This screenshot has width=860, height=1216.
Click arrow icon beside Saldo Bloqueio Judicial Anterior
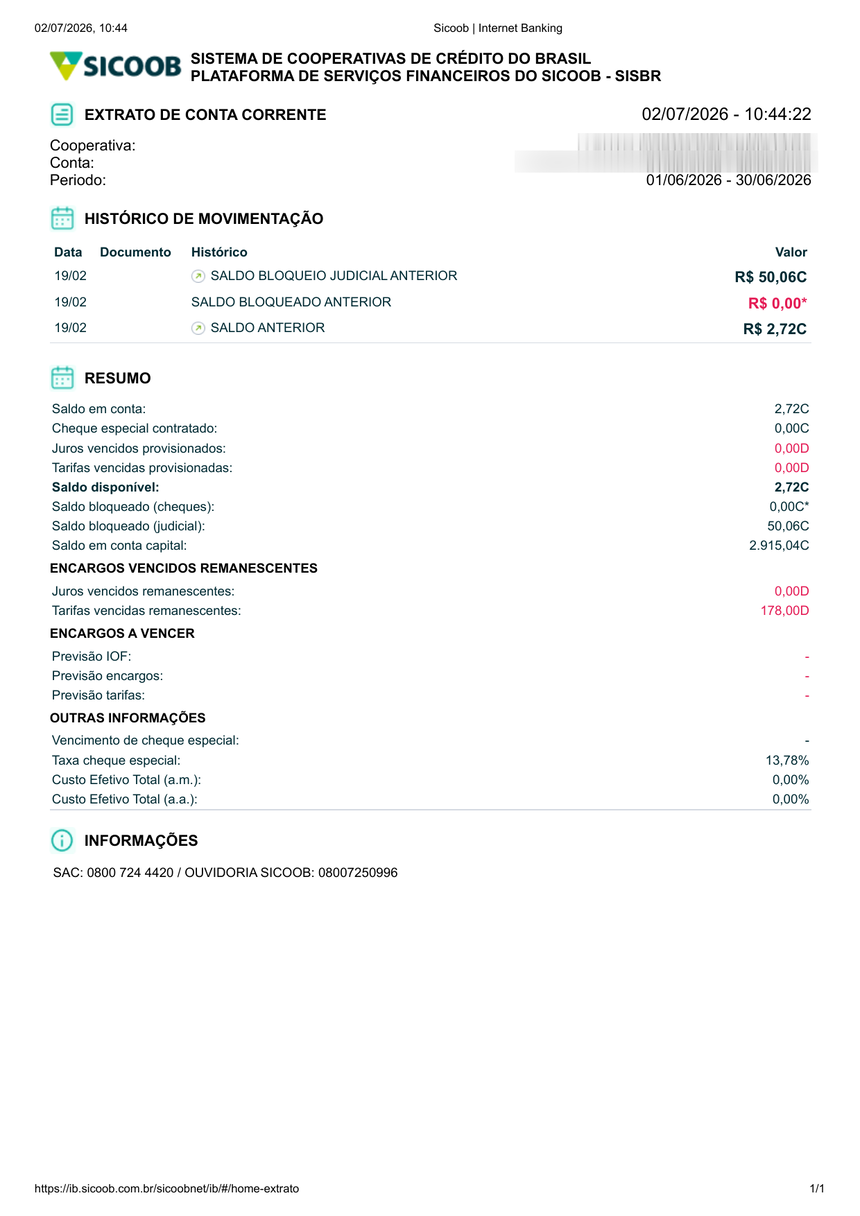(x=198, y=276)
